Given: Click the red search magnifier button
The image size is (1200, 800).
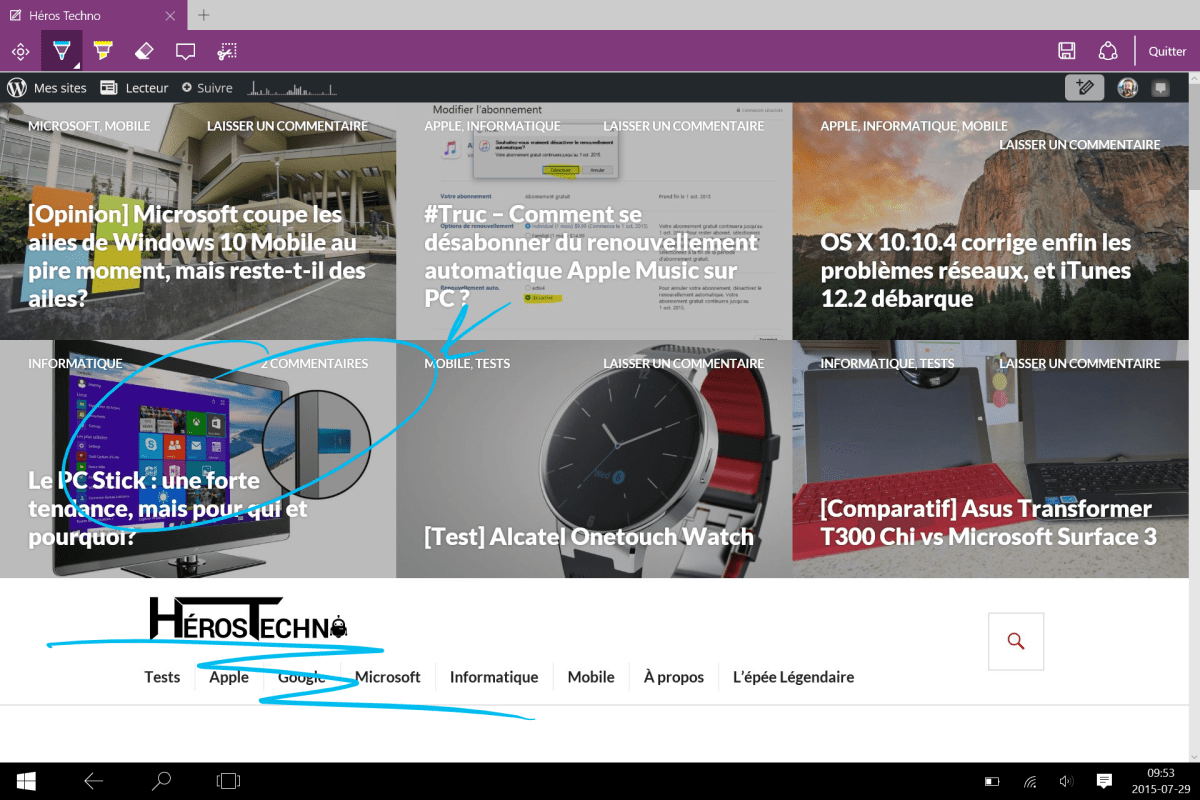Looking at the screenshot, I should [x=1016, y=641].
